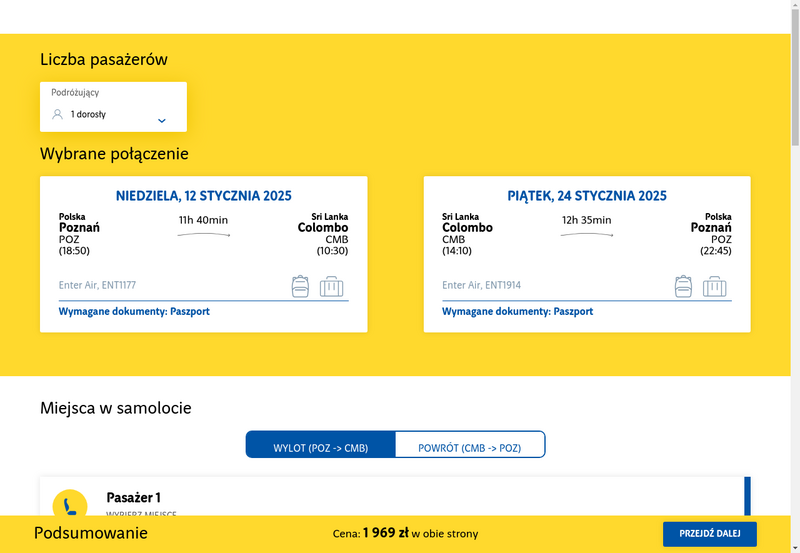Expand the Podróżujący dropdown chevron
The image size is (800, 553).
point(162,121)
